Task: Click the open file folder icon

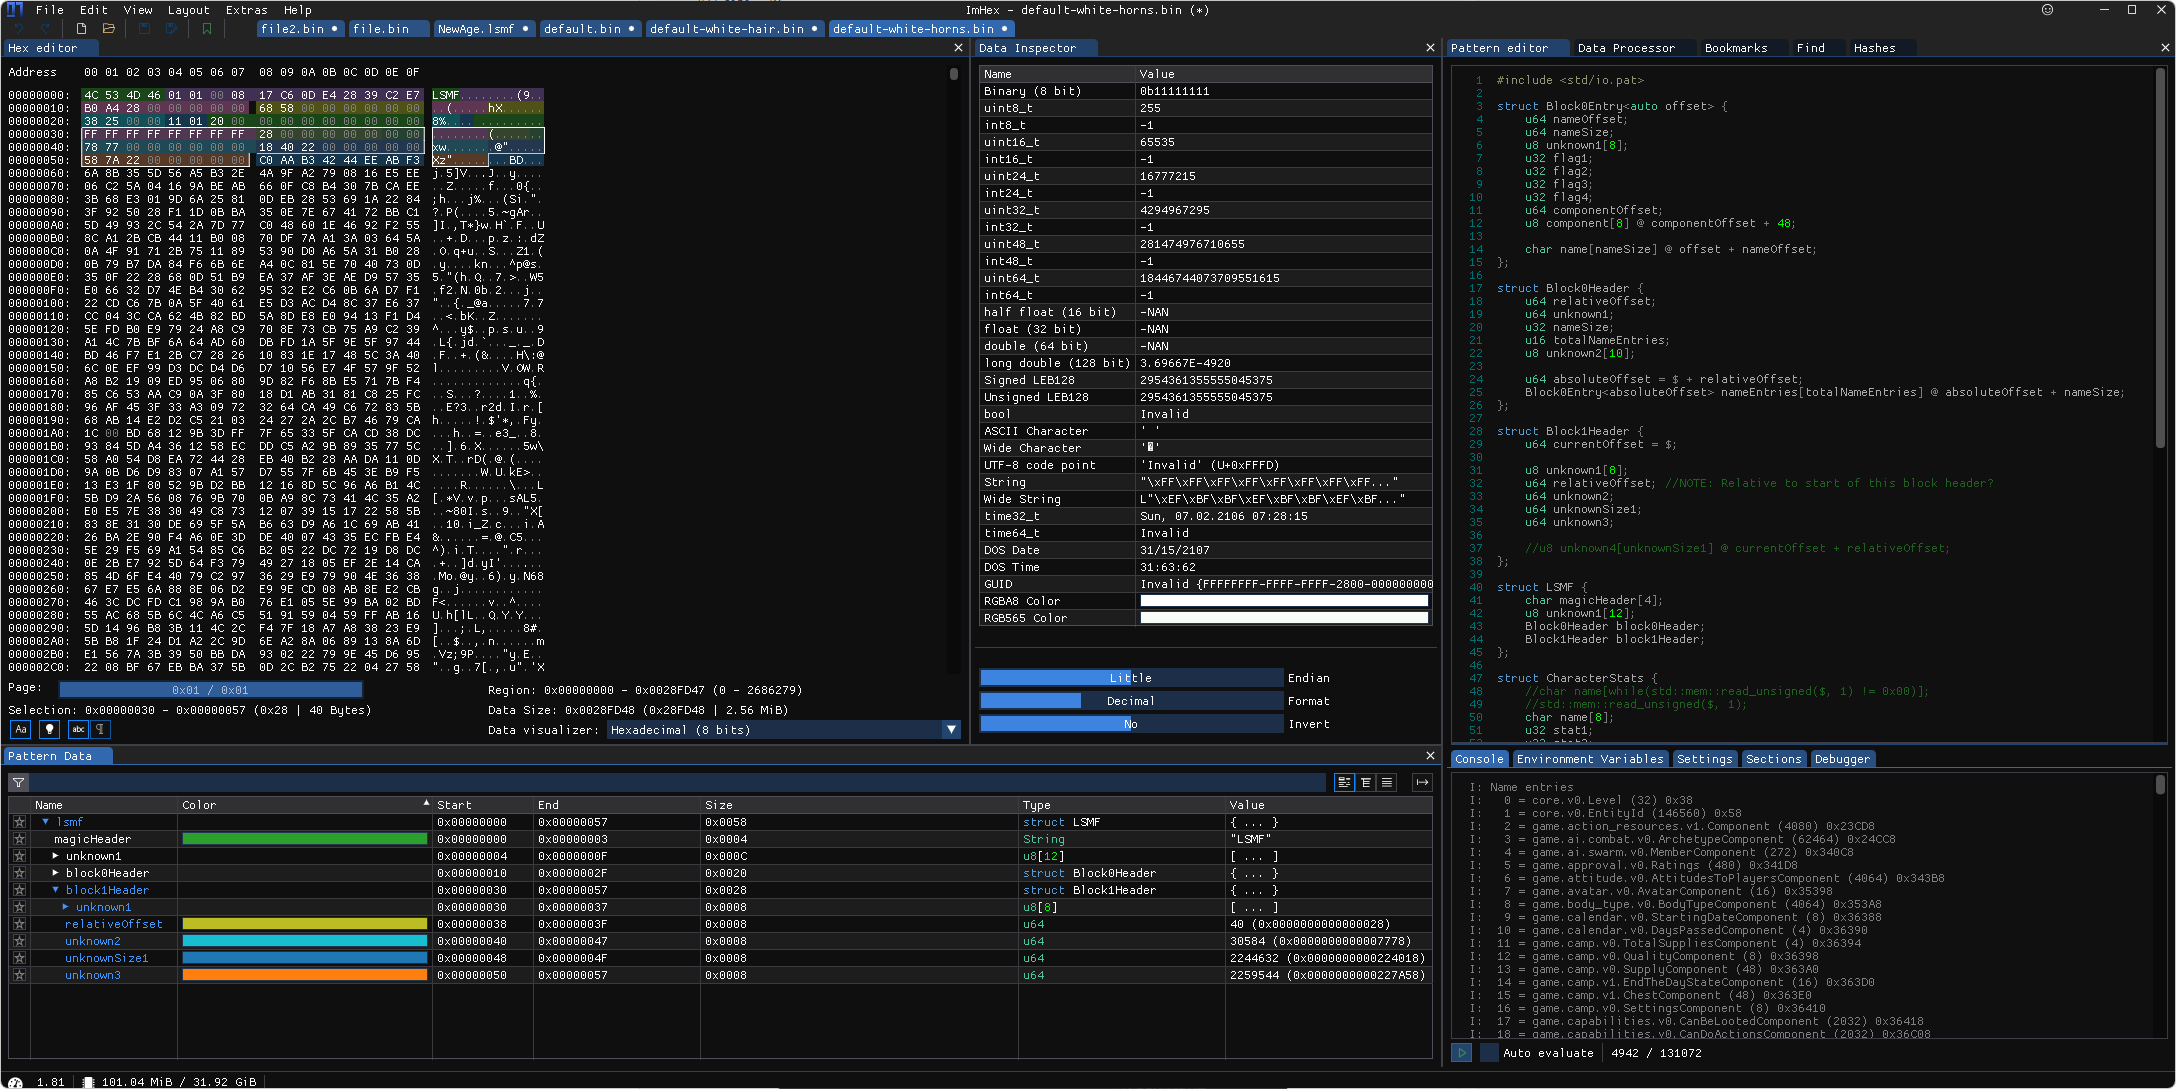Action: (108, 29)
